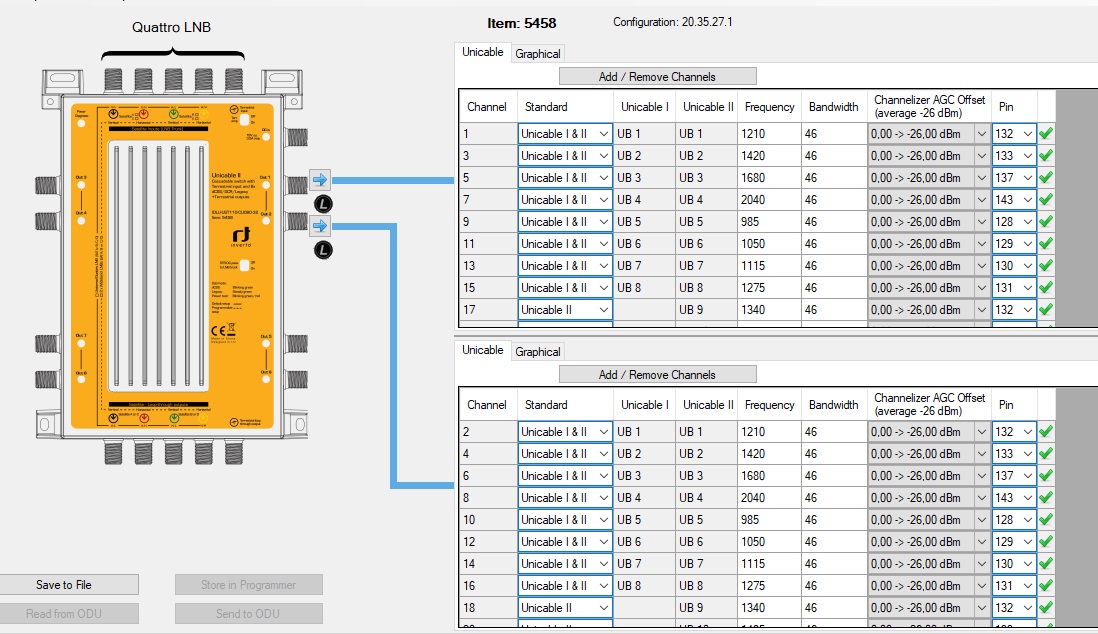The image size is (1098, 634).
Task: Expand Pin dropdown for channel 10
Action: [1027, 520]
